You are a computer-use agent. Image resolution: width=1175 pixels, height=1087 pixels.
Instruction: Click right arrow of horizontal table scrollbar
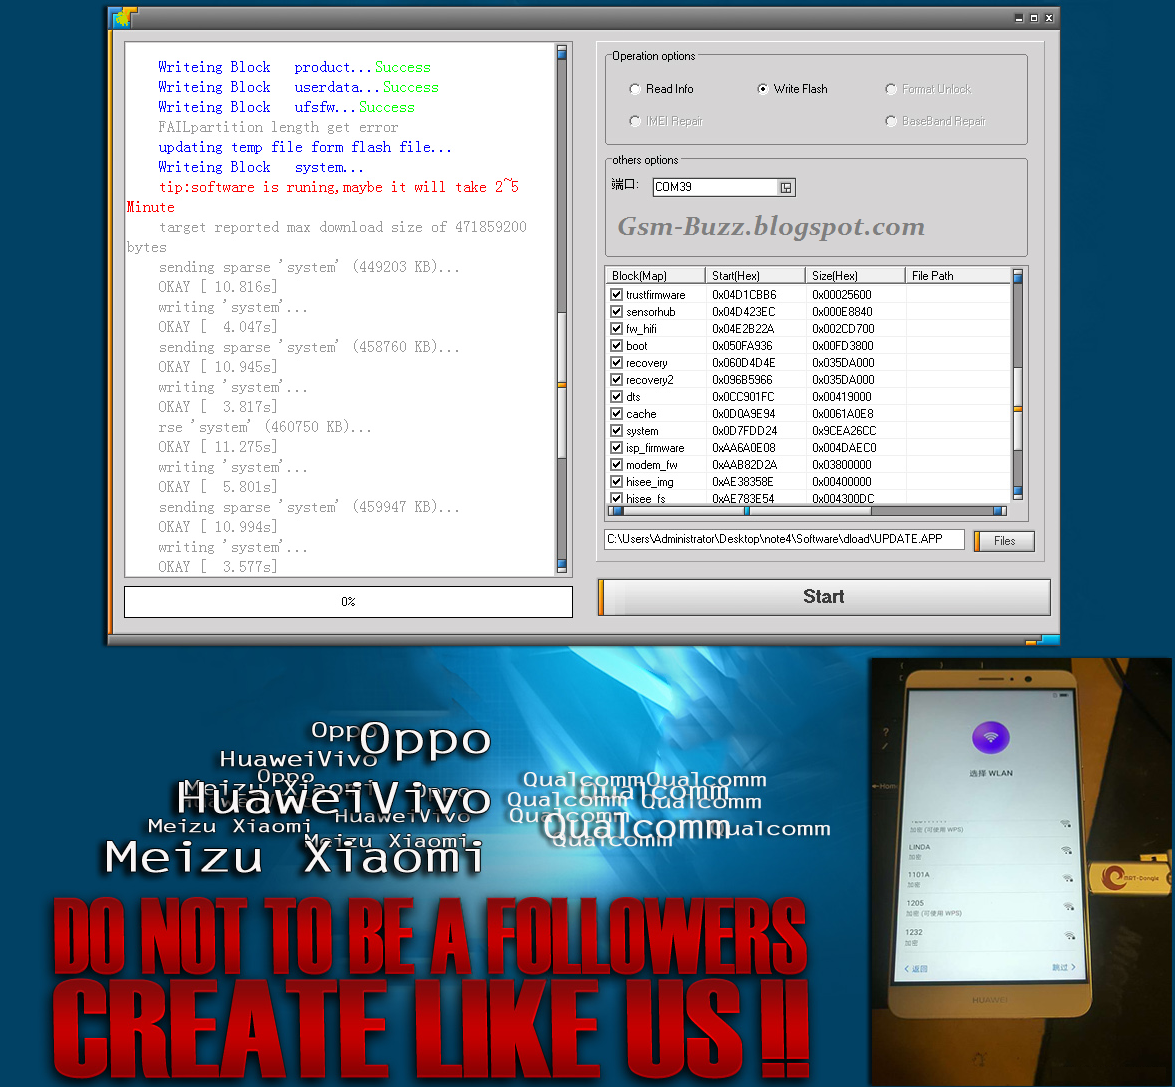tap(999, 511)
